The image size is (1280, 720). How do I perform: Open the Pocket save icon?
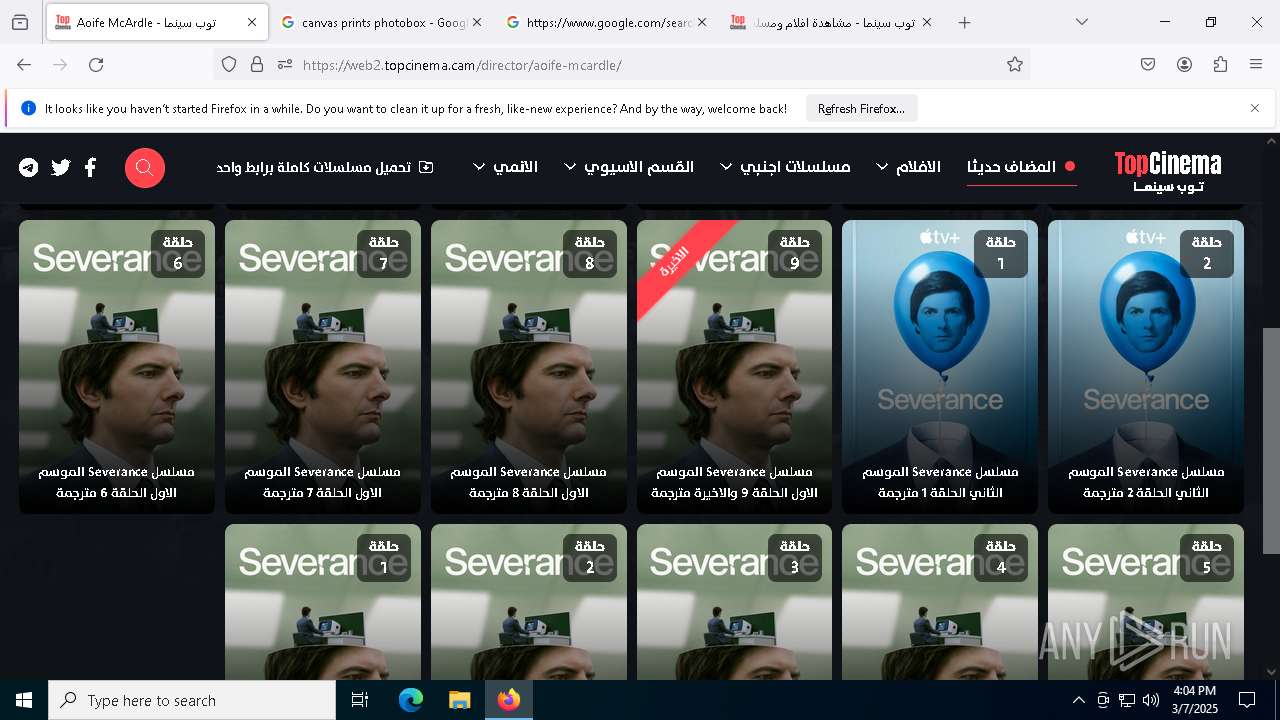(x=1148, y=65)
